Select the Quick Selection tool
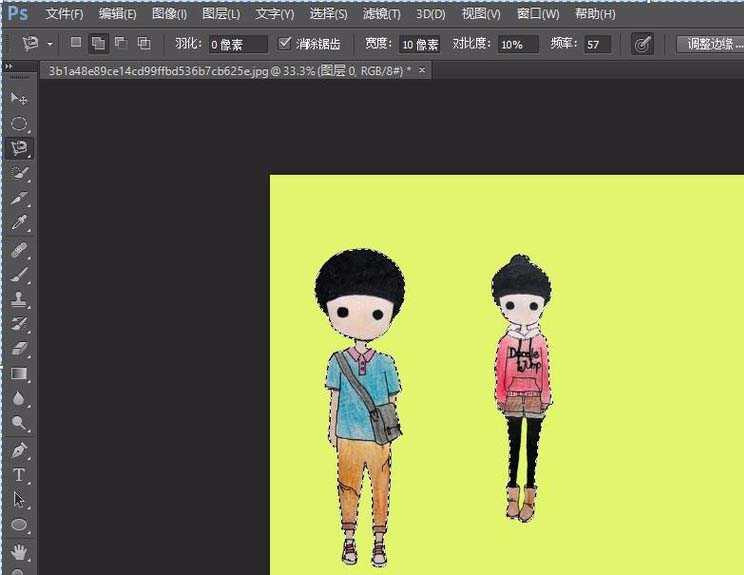 (19, 174)
